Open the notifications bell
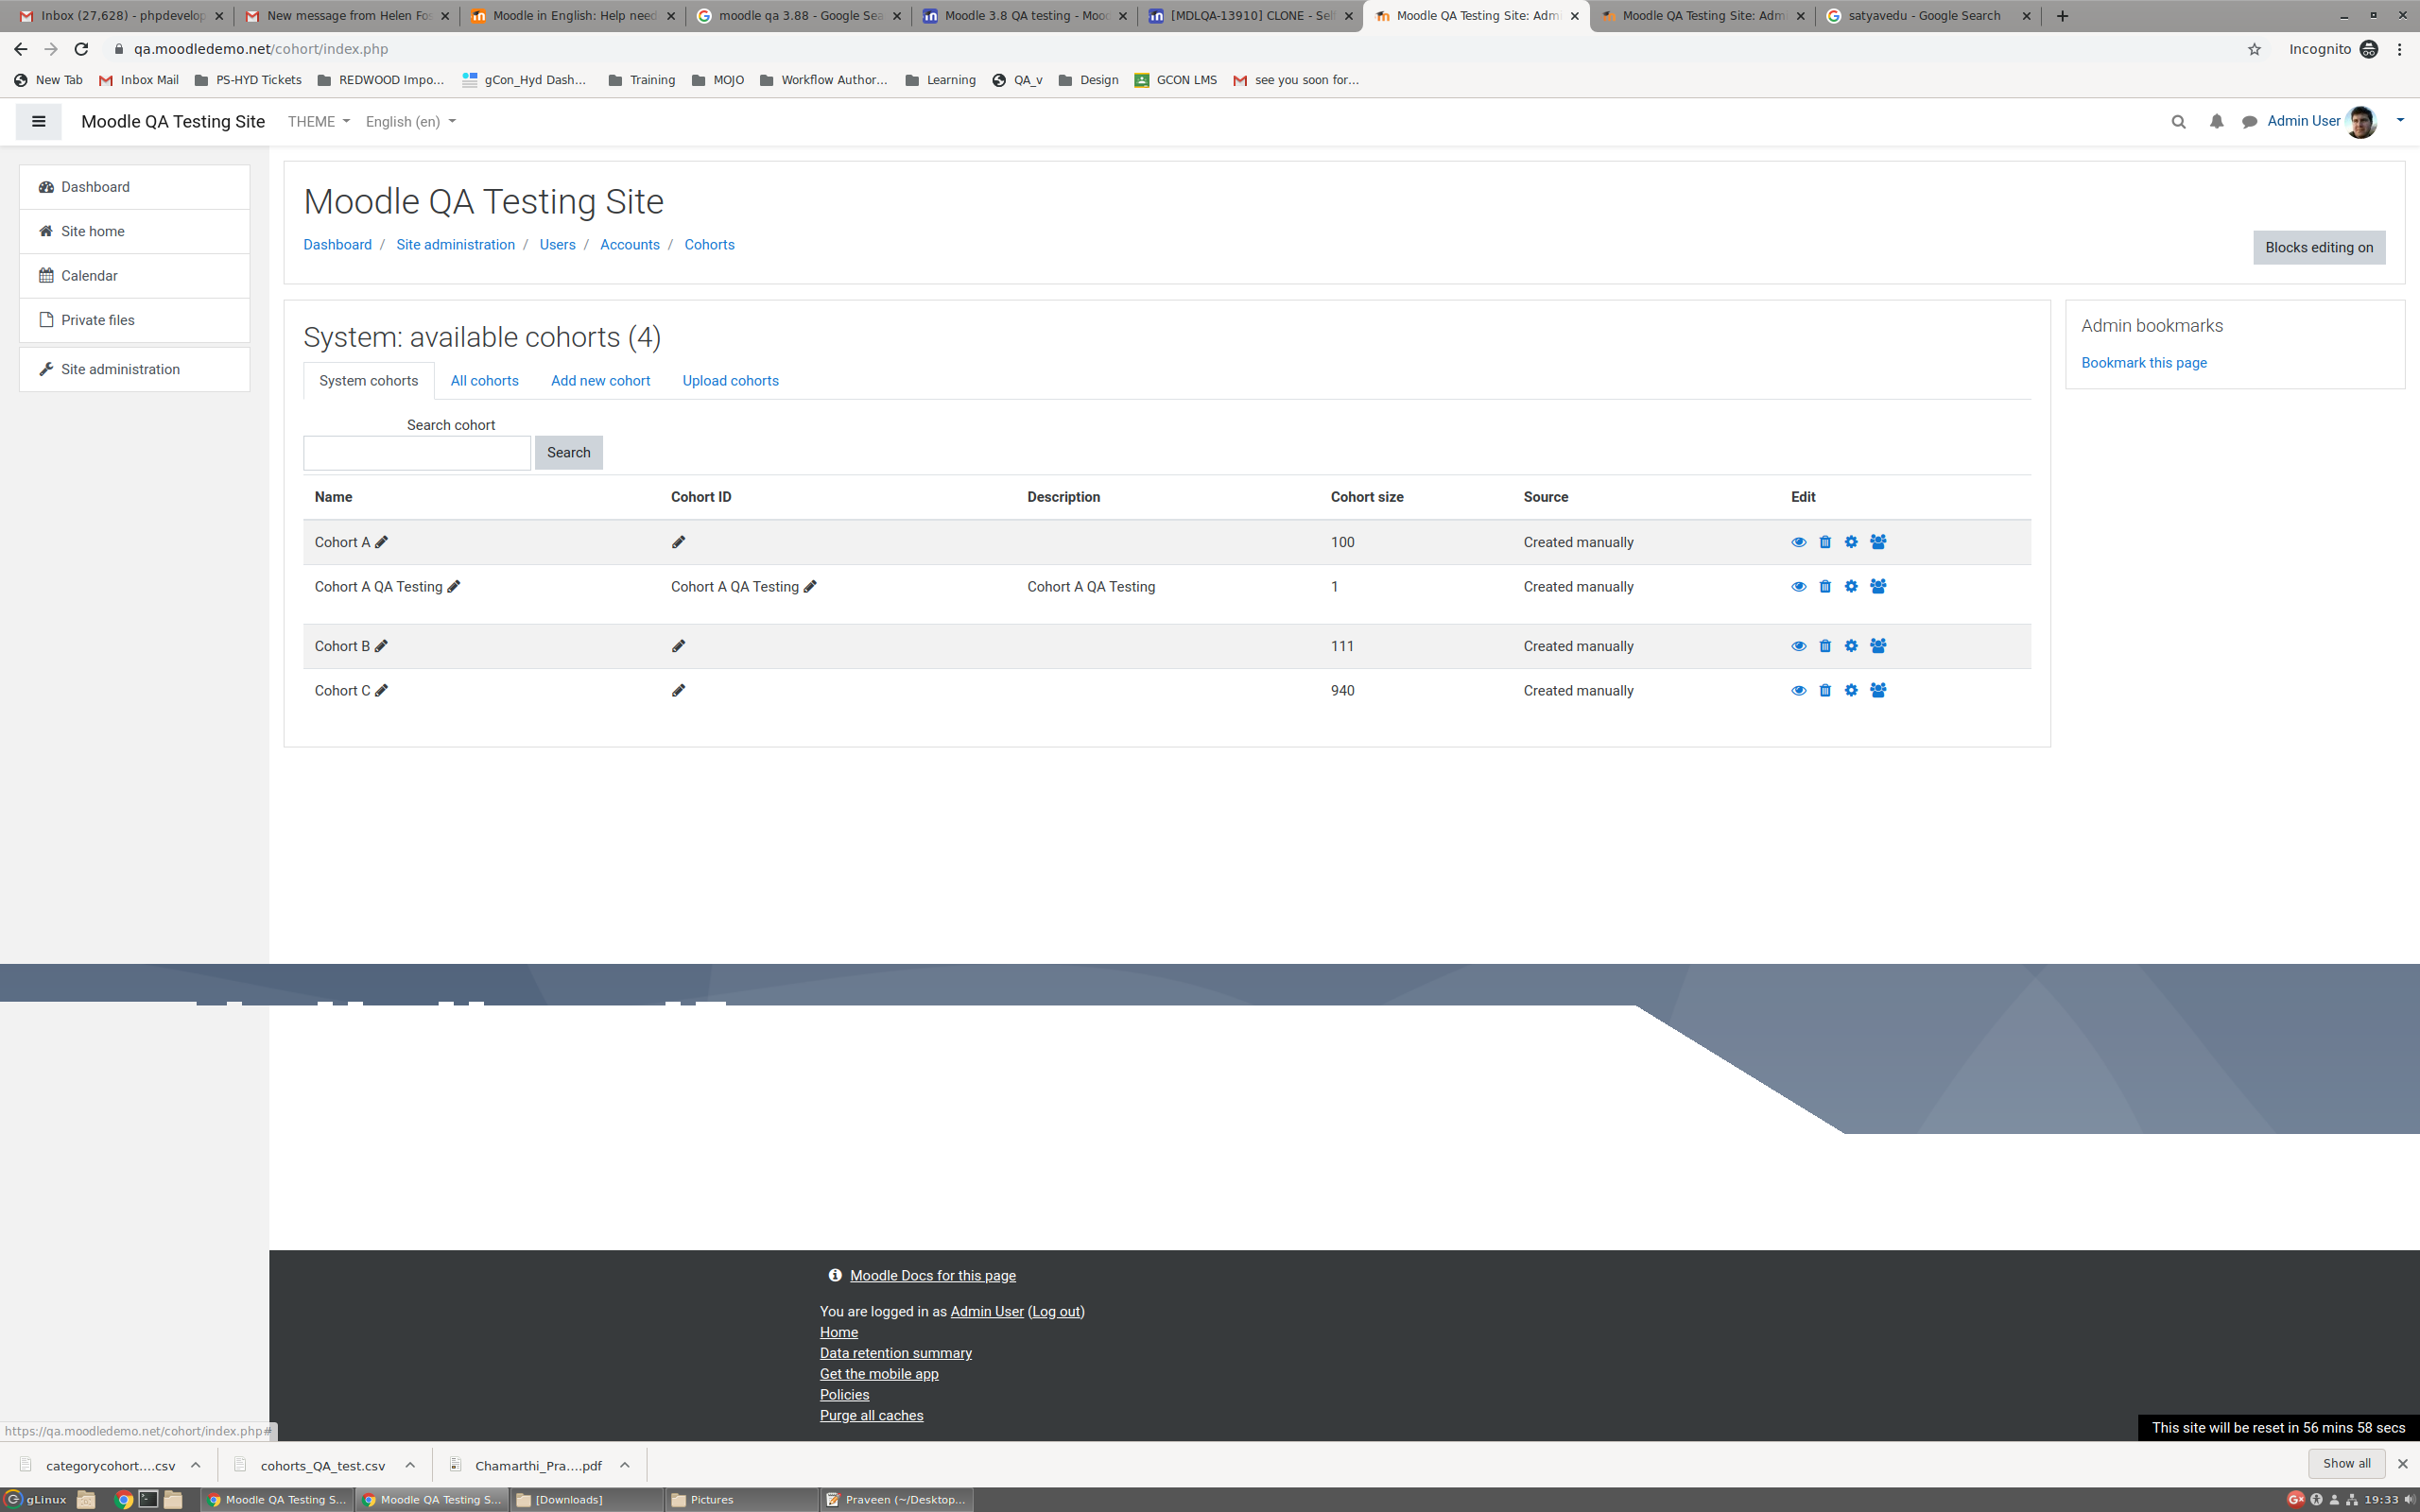The height and width of the screenshot is (1512, 2420). click(2216, 122)
